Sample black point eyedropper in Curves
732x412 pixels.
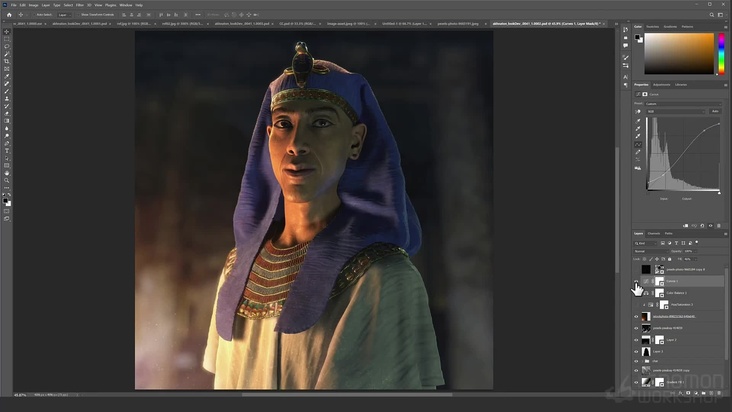point(638,121)
